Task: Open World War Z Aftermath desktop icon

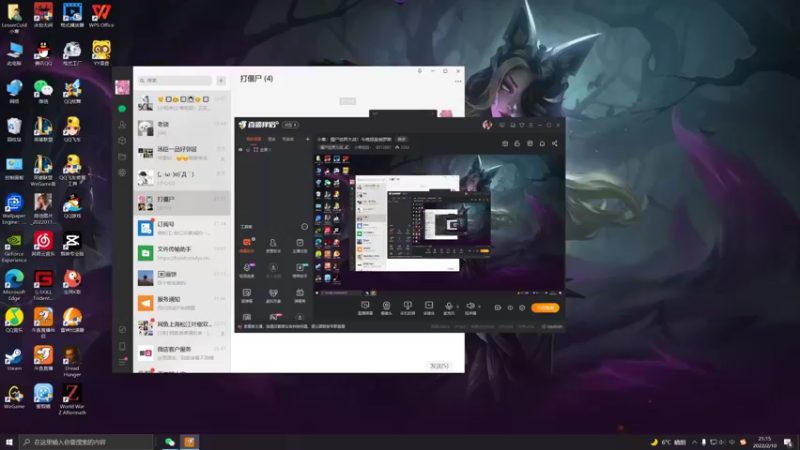Action: [x=72, y=399]
